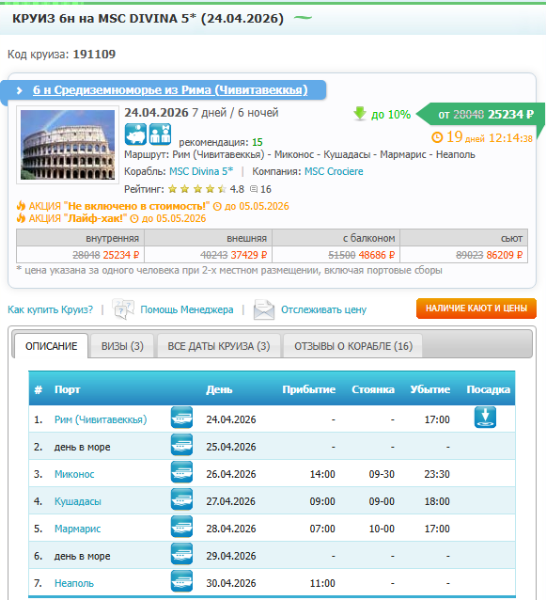This screenshot has height=600, width=546.
Task: Open the MSC Divina 5* ship link
Action: point(201,171)
